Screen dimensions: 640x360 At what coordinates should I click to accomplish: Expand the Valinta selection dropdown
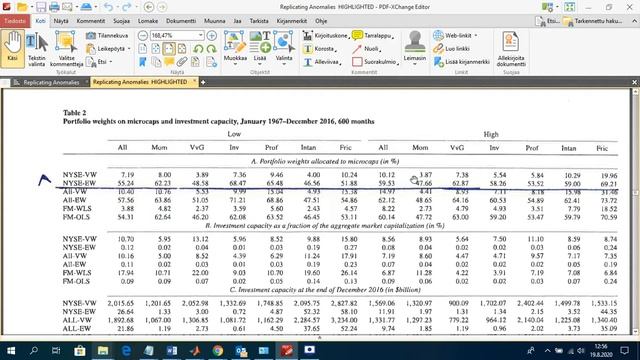pyautogui.click(x=284, y=64)
